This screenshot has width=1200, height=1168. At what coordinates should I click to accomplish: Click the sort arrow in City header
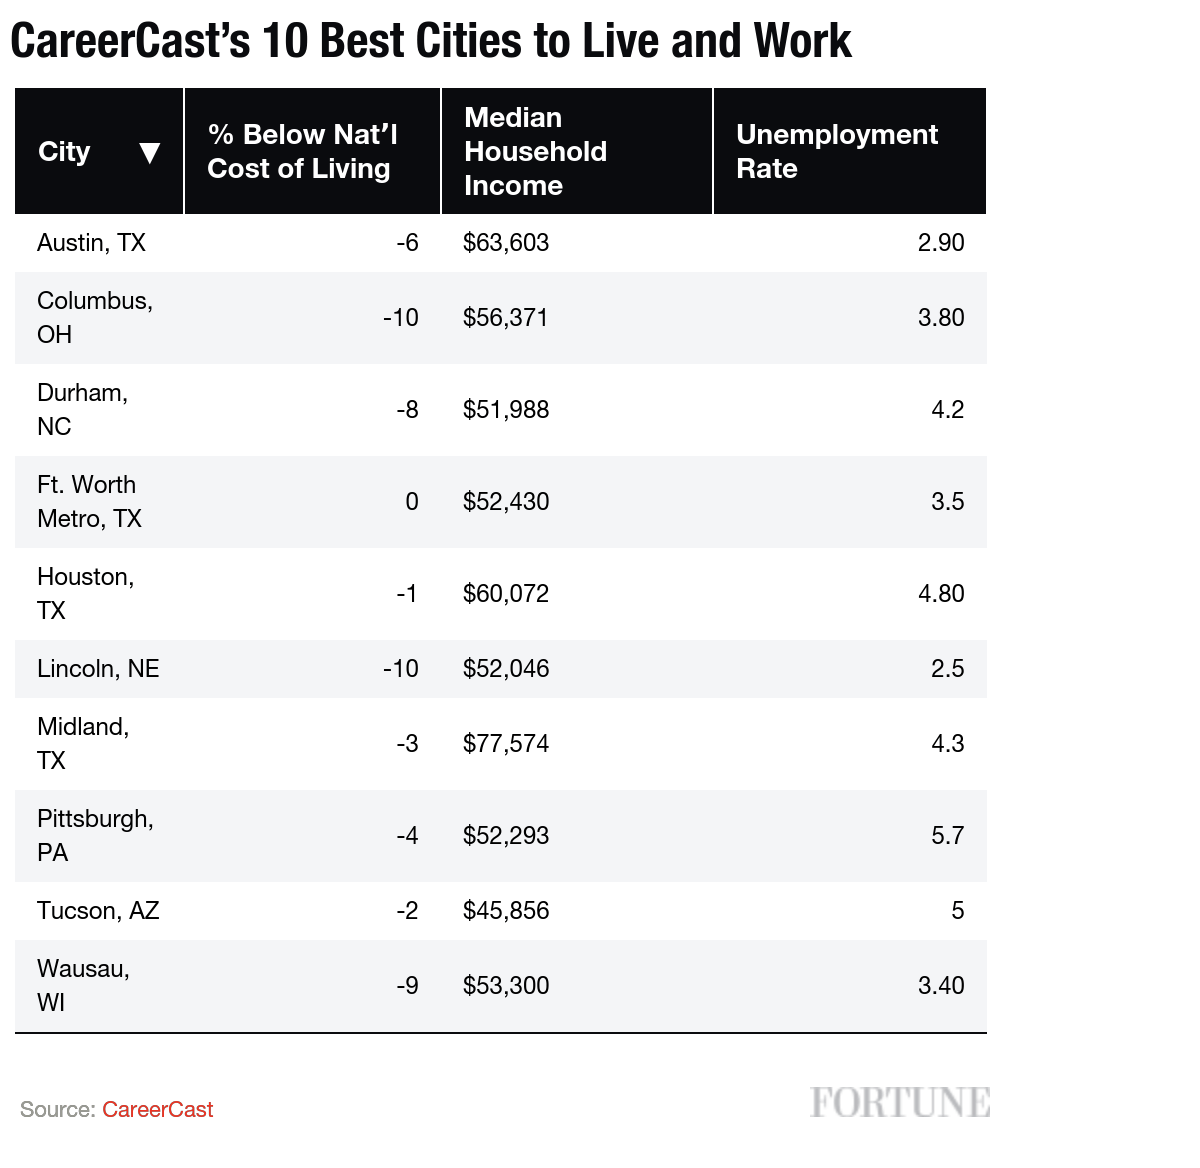(x=149, y=153)
